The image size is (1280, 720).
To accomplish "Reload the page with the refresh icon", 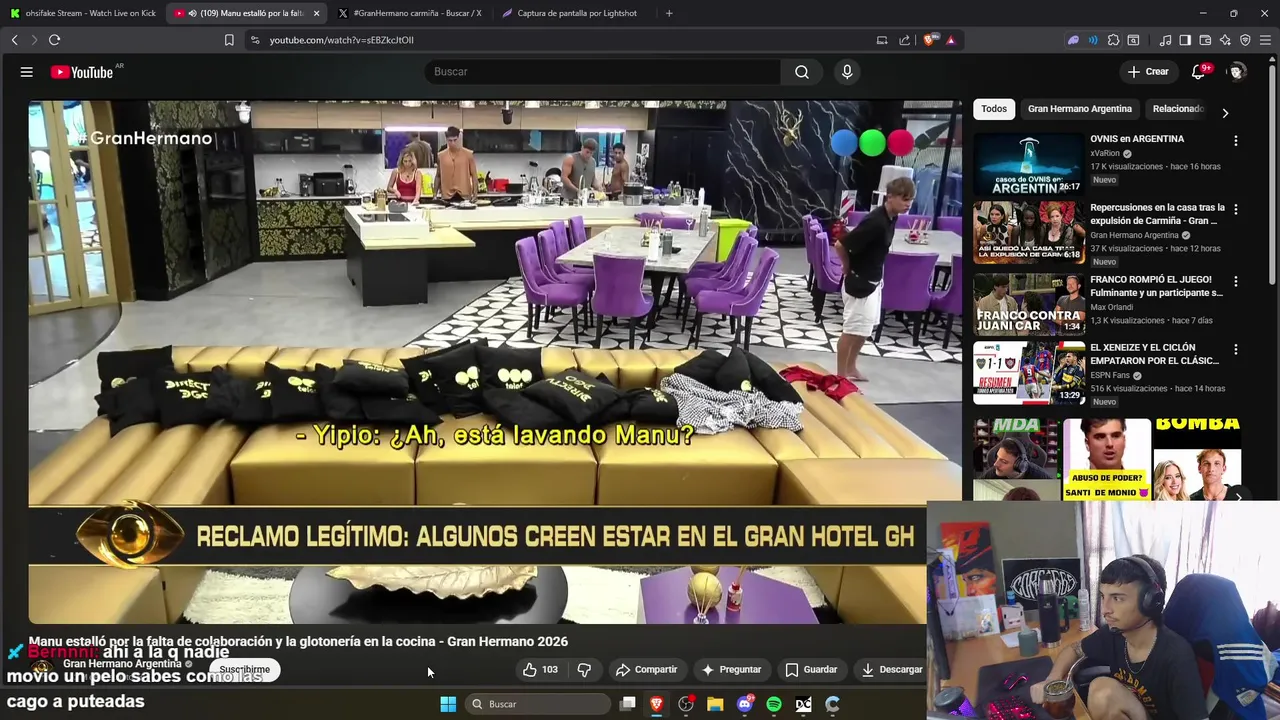I will pos(54,40).
